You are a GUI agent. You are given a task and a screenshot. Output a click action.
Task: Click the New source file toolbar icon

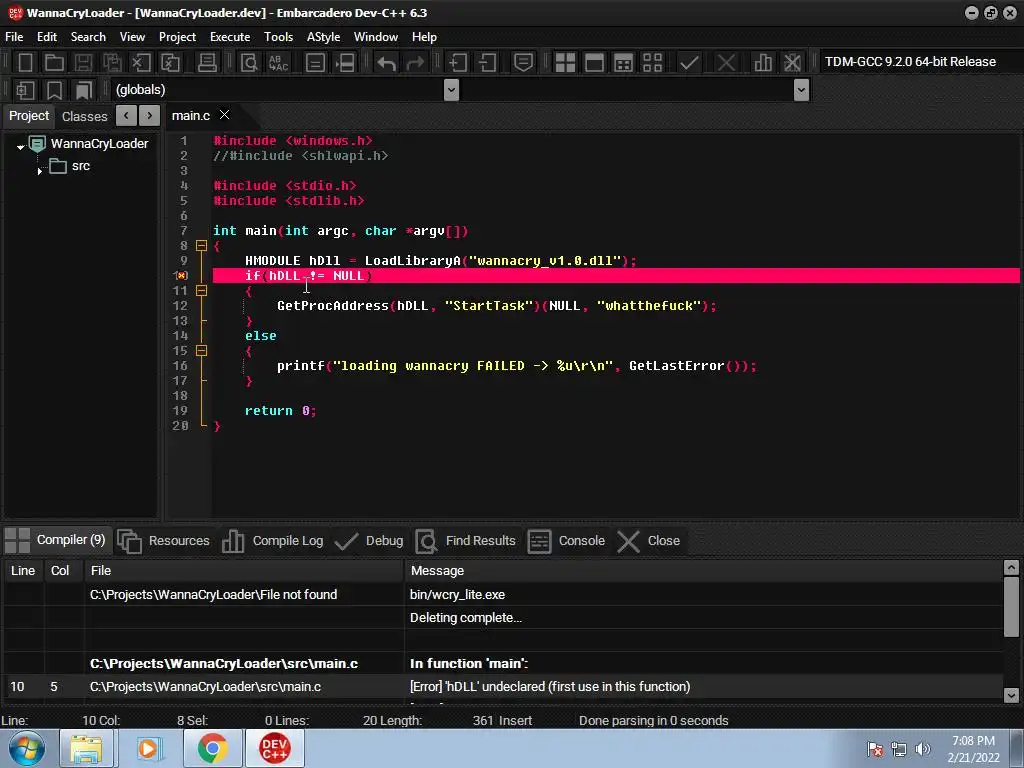(25, 63)
